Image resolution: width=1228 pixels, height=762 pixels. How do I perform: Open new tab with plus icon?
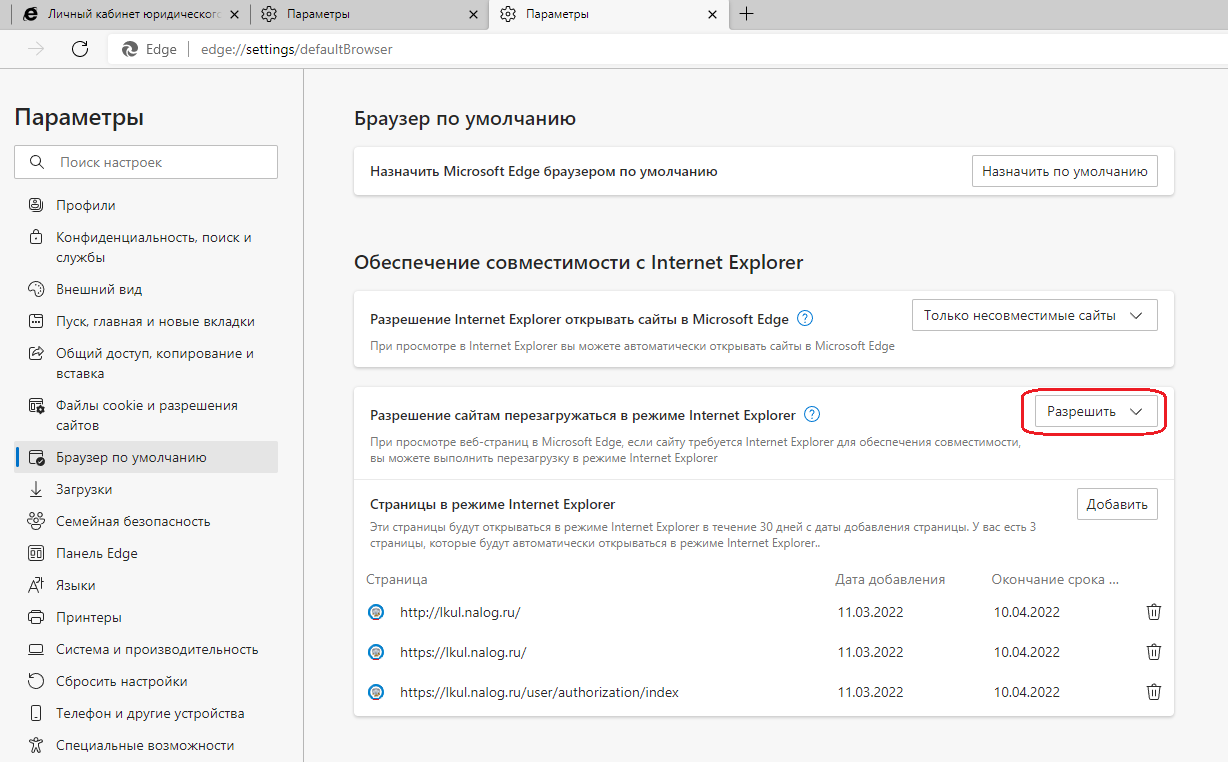(746, 14)
